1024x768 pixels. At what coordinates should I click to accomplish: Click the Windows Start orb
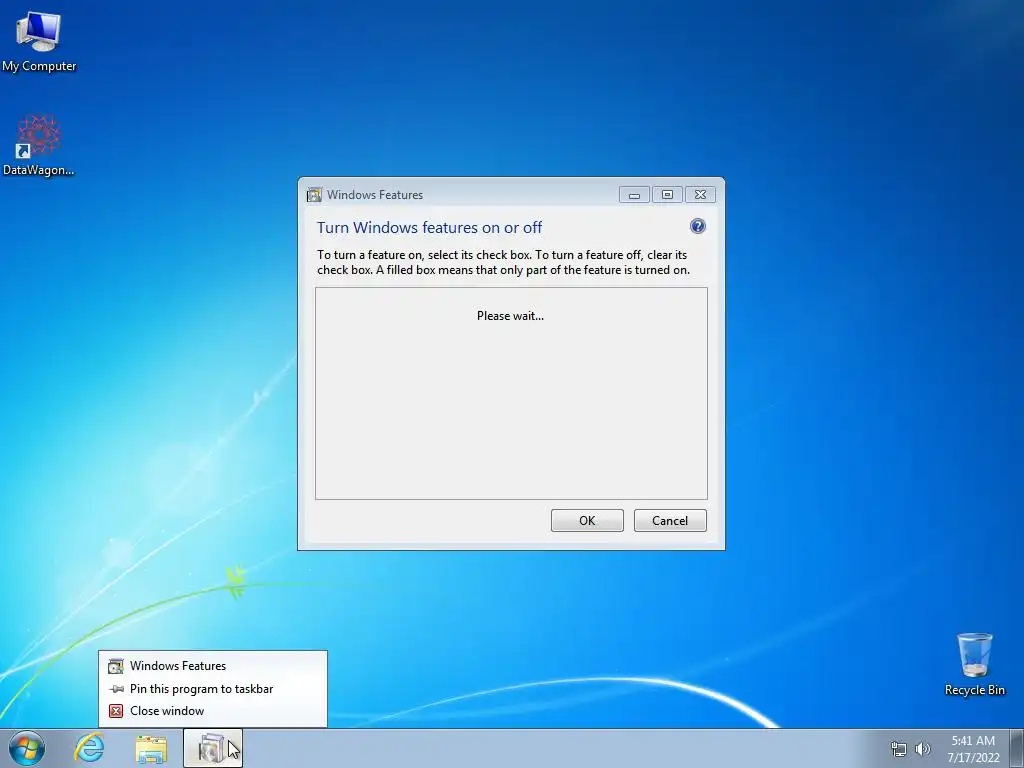[27, 748]
